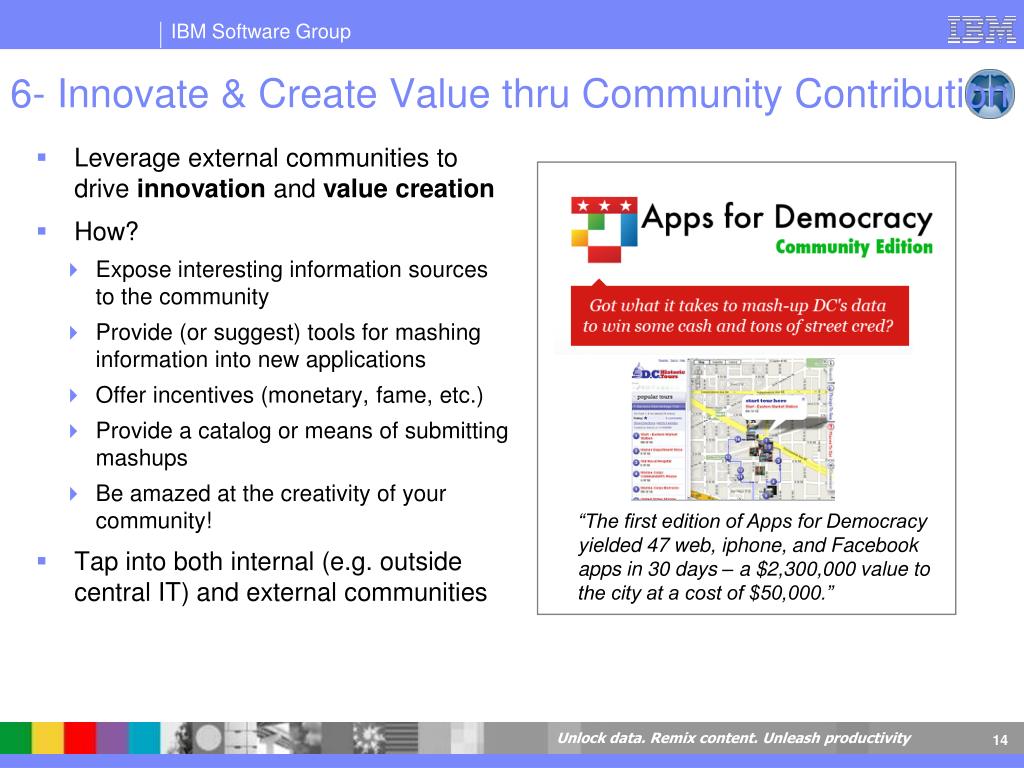The image size is (1024, 768).
Task: Click the round globe badge beside the title
Action: click(990, 94)
